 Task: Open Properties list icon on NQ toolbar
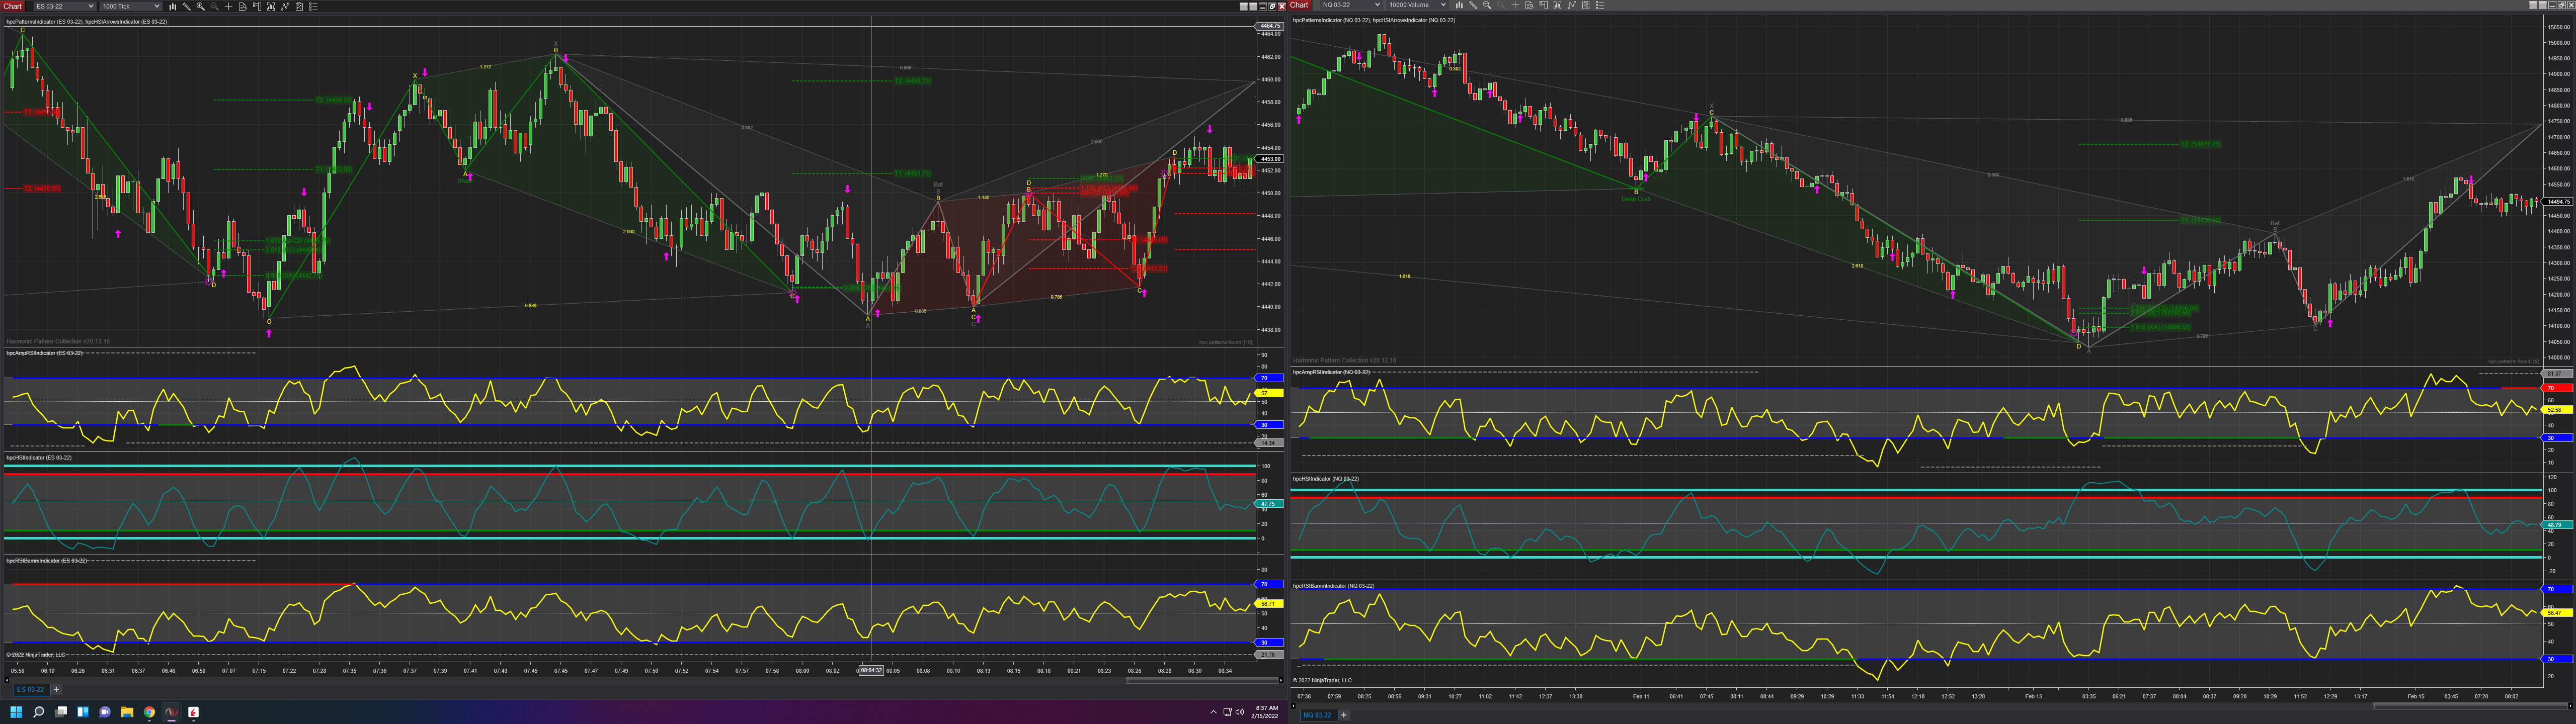click(x=1600, y=5)
